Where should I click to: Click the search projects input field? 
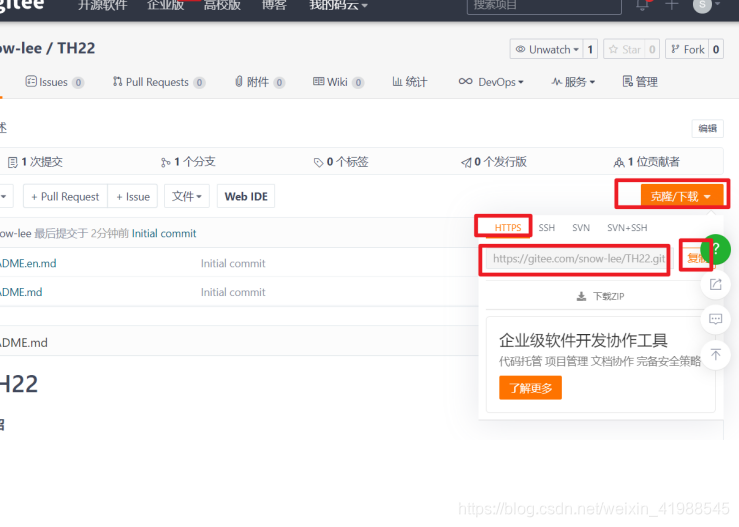[544, 6]
